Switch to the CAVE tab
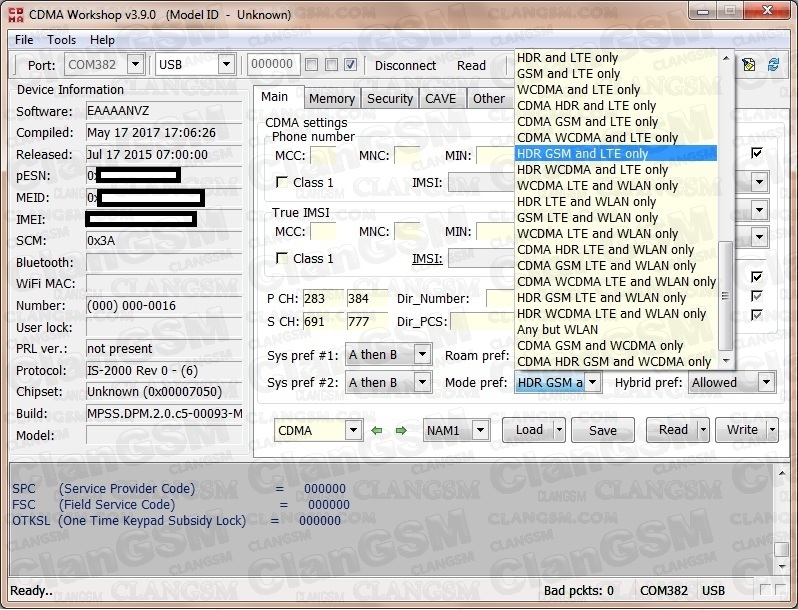Screen dimensions: 798x610 coord(441,98)
